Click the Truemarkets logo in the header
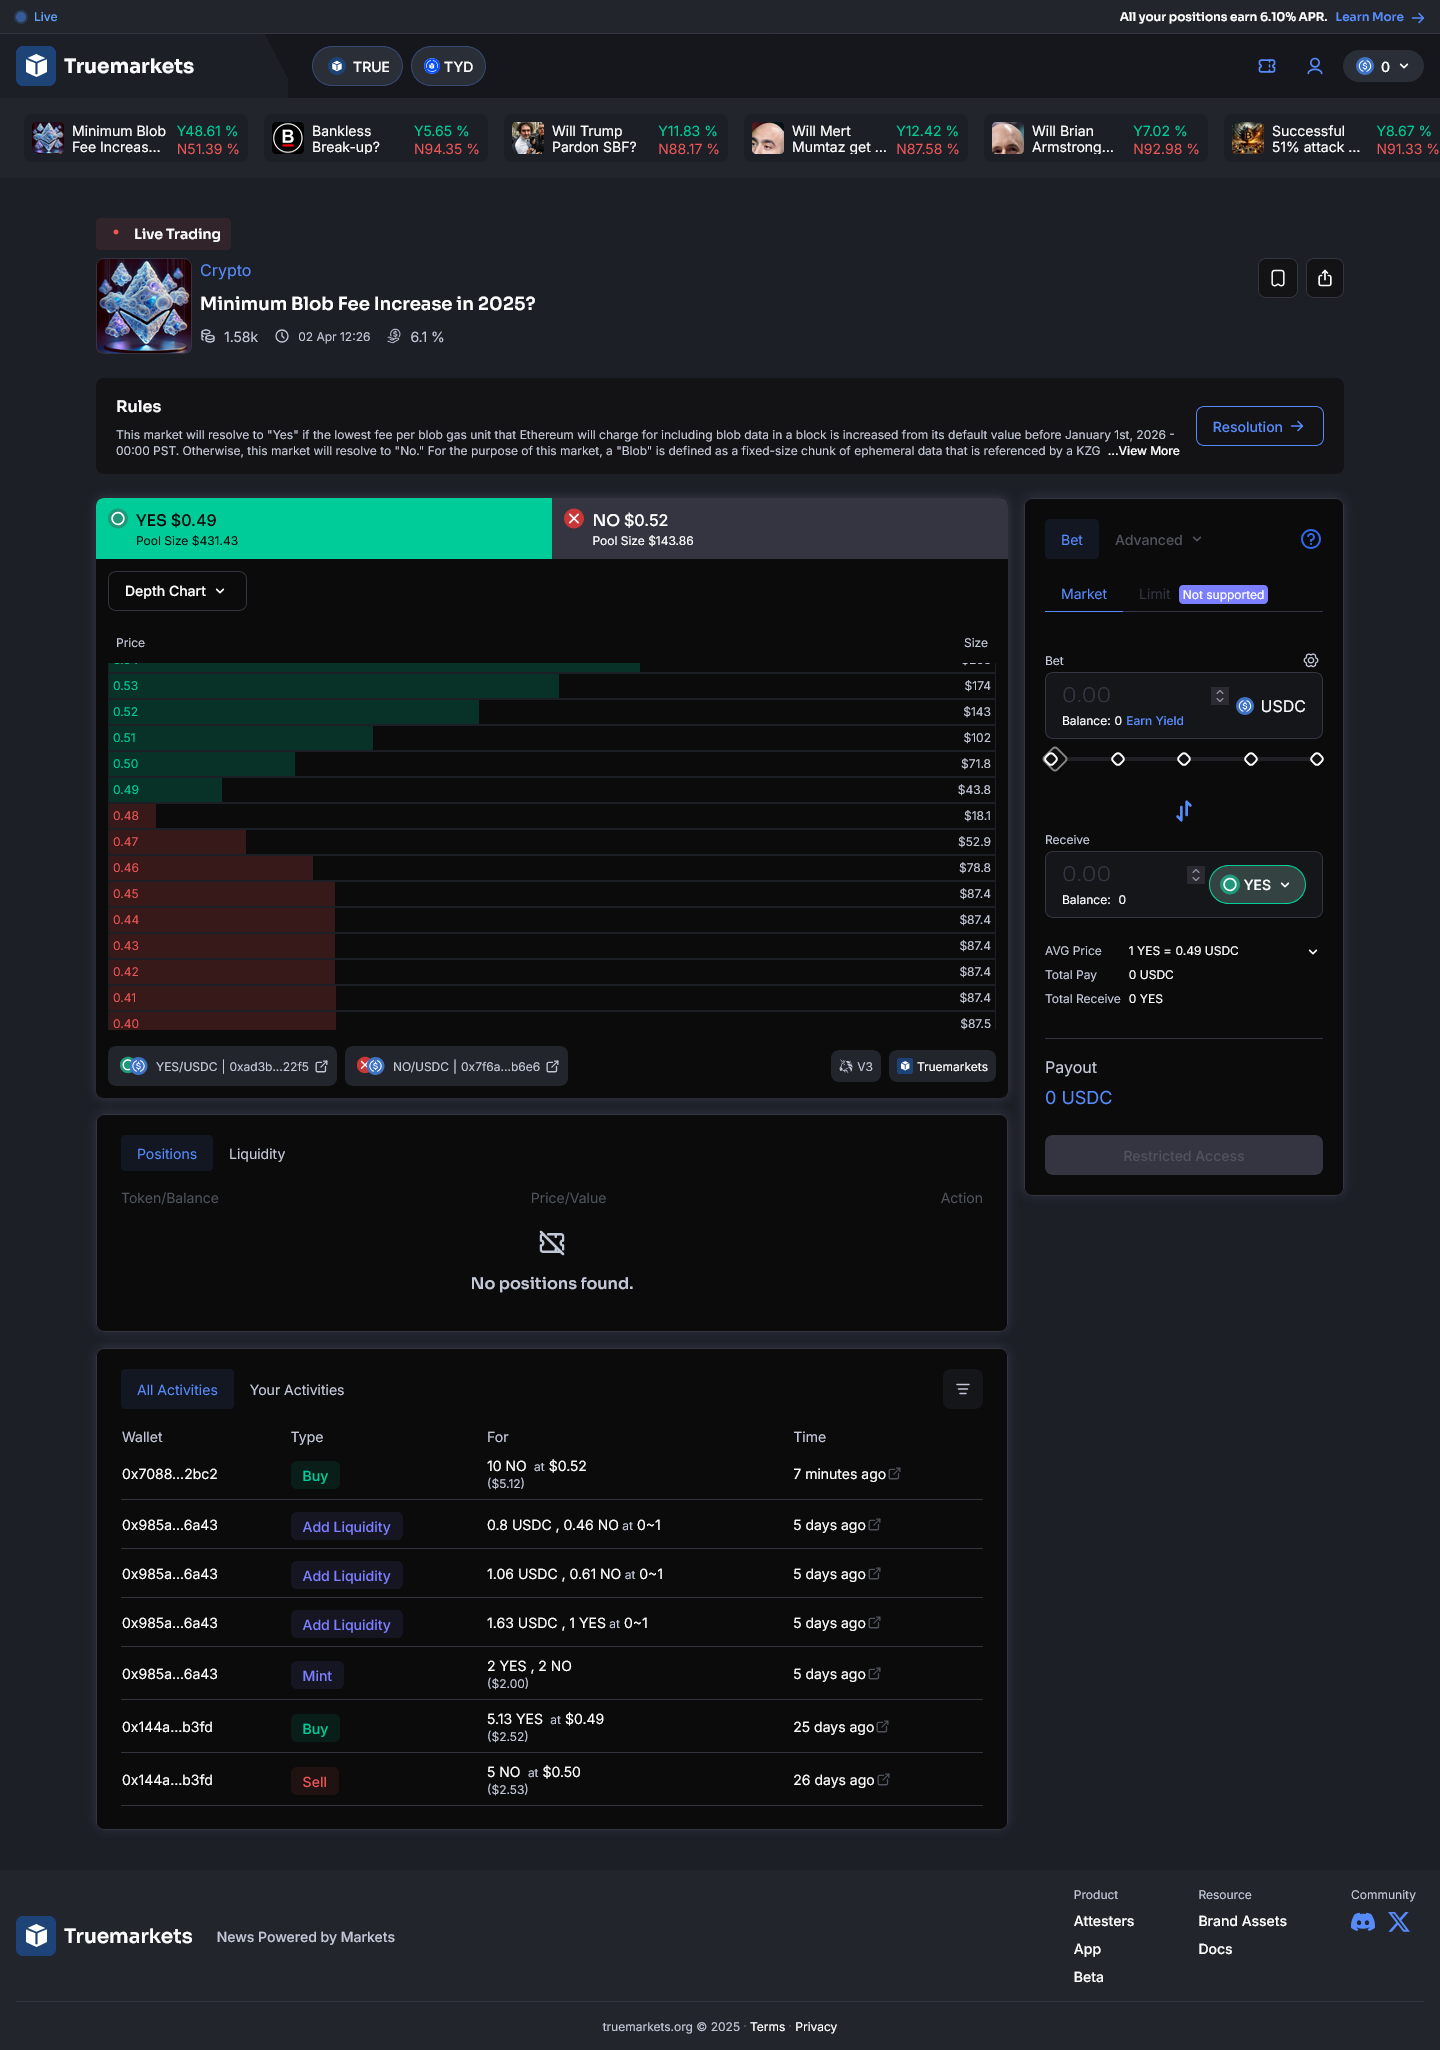This screenshot has height=2050, width=1440. click(105, 66)
